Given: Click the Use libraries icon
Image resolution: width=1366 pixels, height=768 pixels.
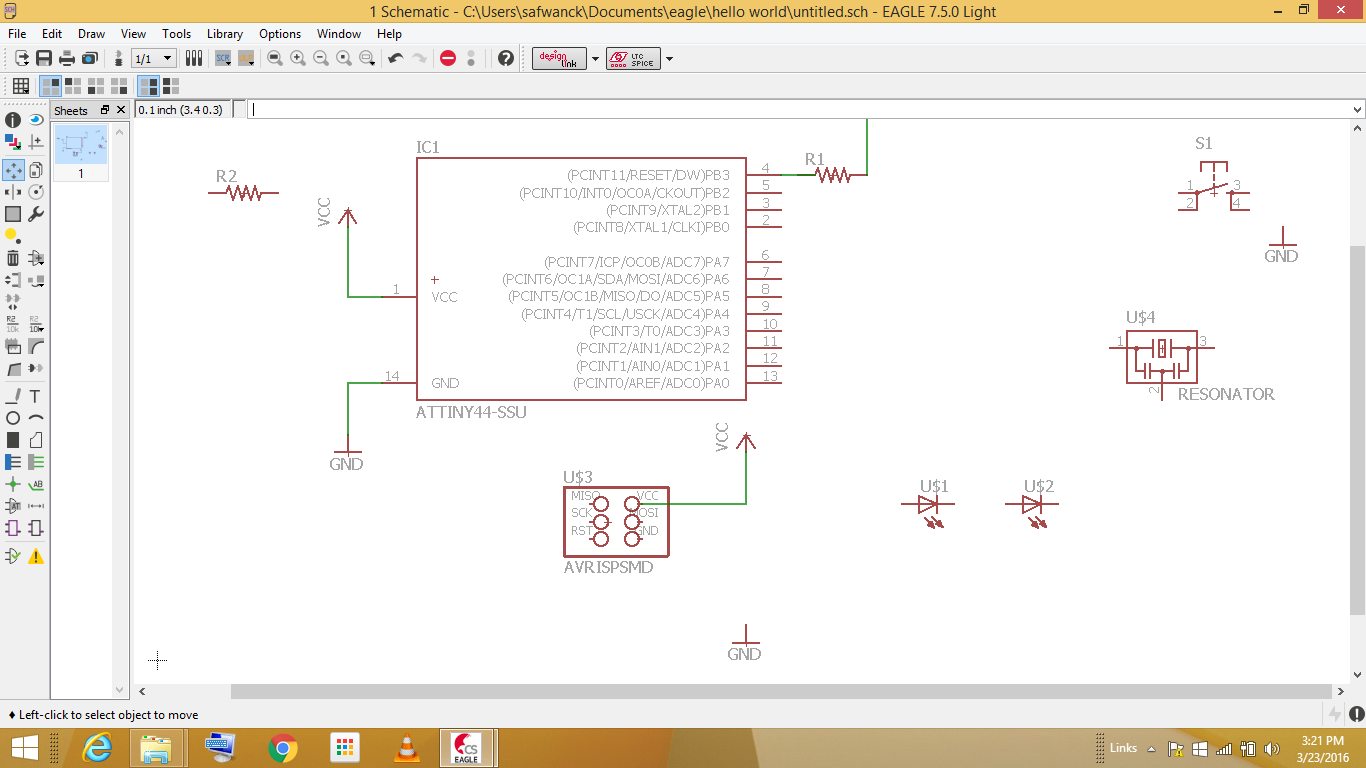Looking at the screenshot, I should point(194,58).
